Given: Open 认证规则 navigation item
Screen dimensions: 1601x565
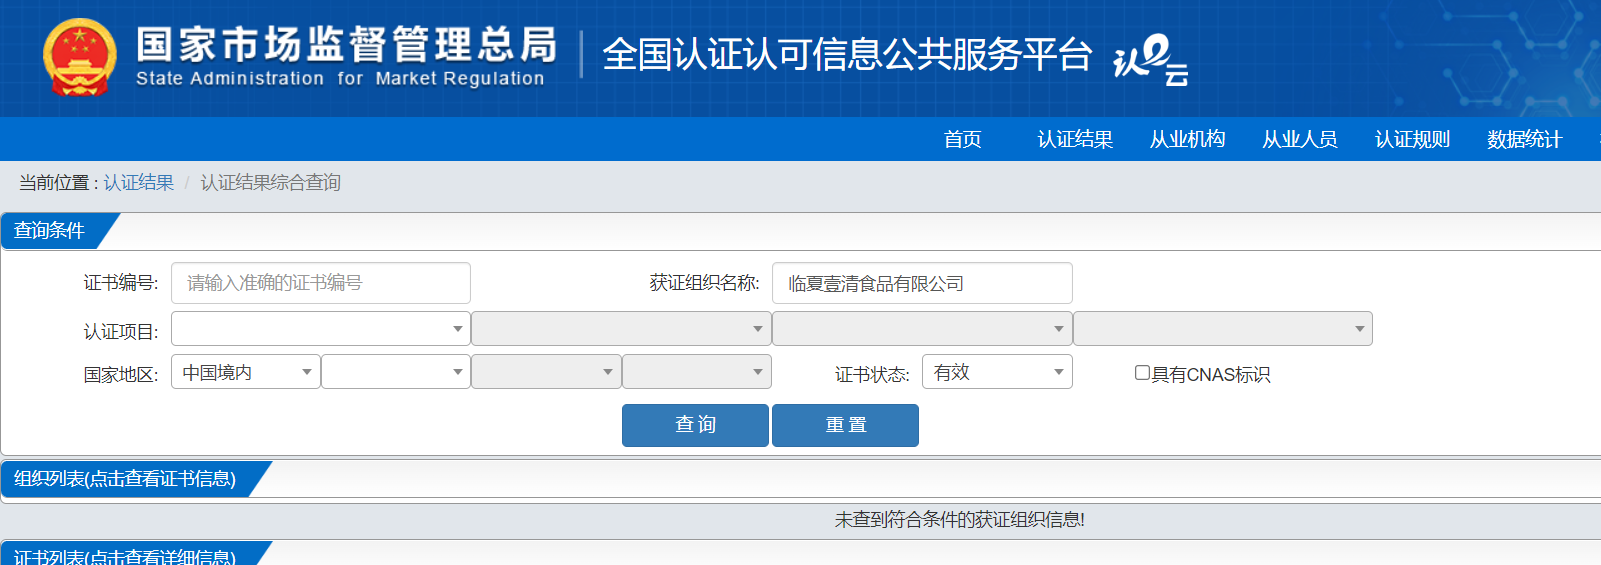Looking at the screenshot, I should 1412,139.
